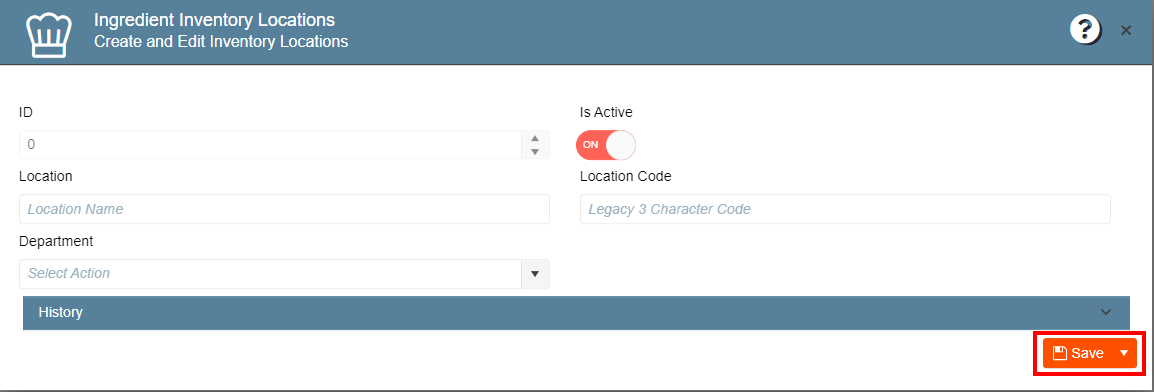Click the Department label text
This screenshot has height=392, width=1154.
(56, 241)
